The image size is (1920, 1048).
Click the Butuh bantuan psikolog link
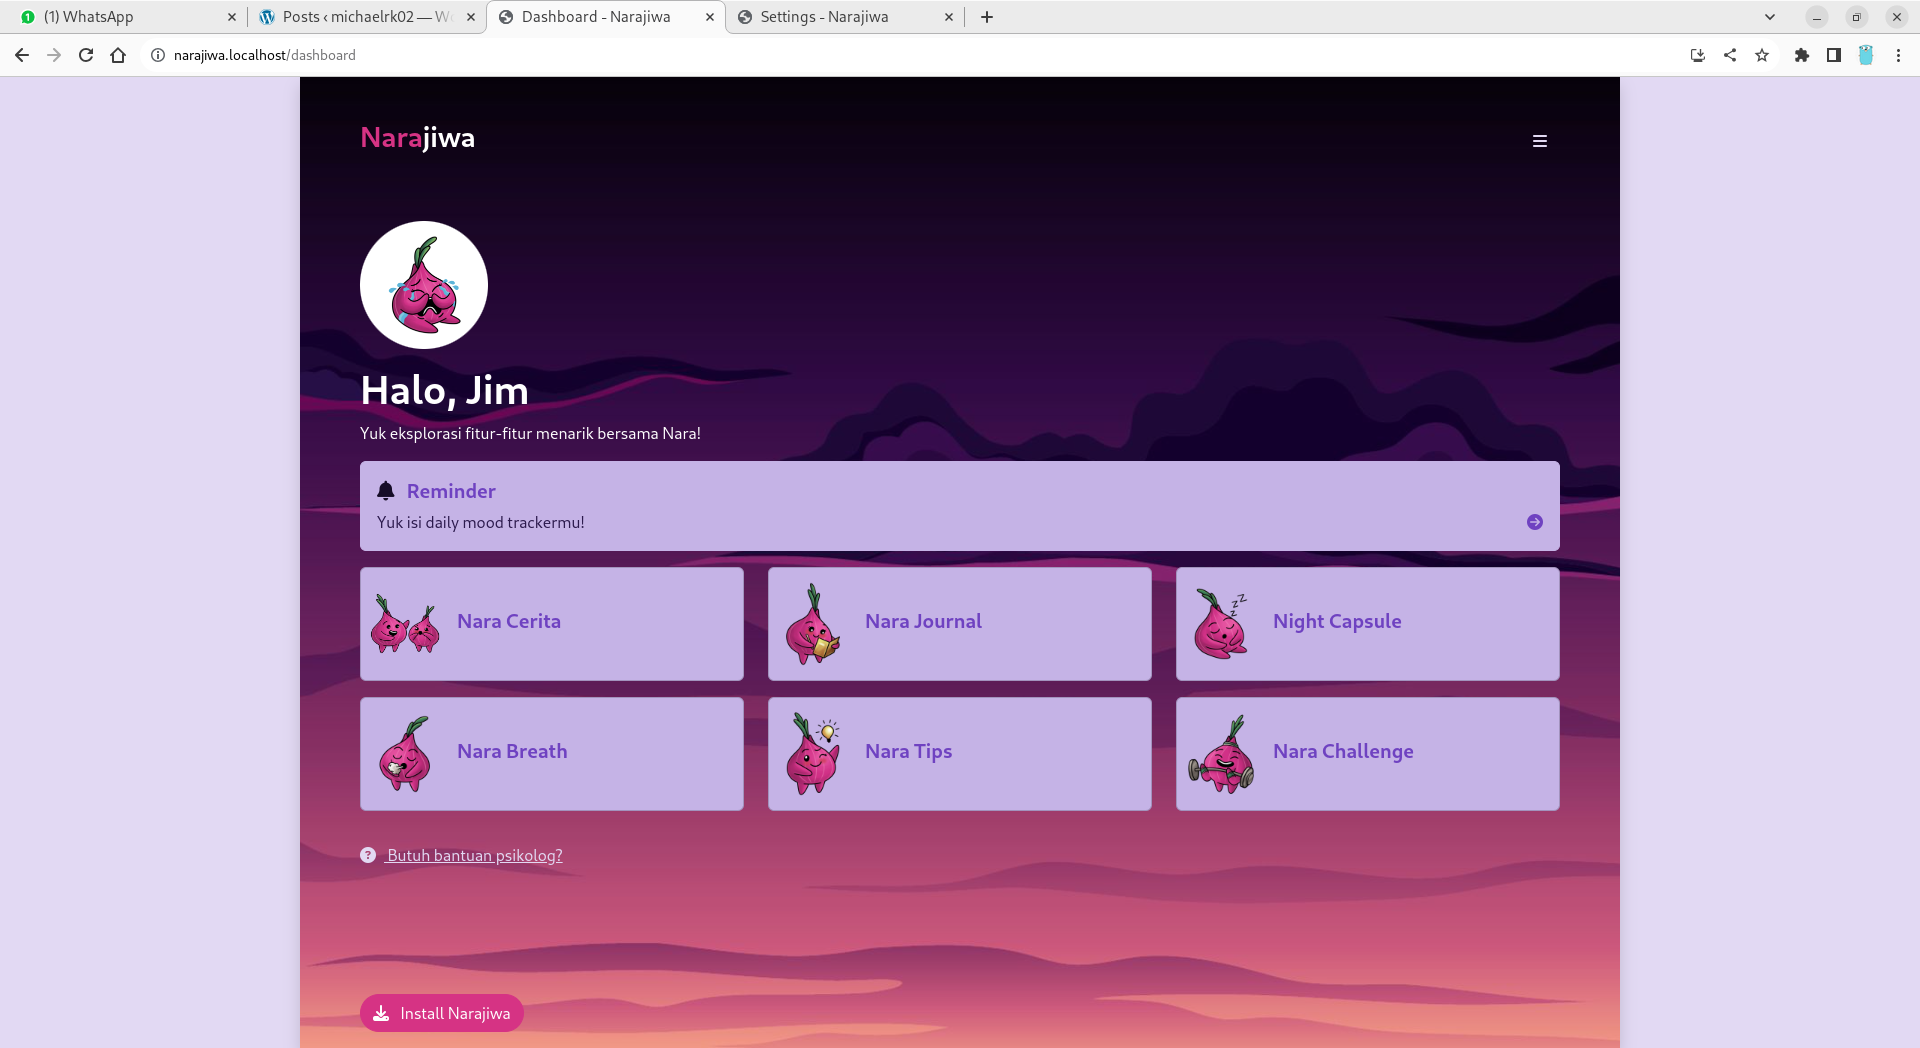474,855
